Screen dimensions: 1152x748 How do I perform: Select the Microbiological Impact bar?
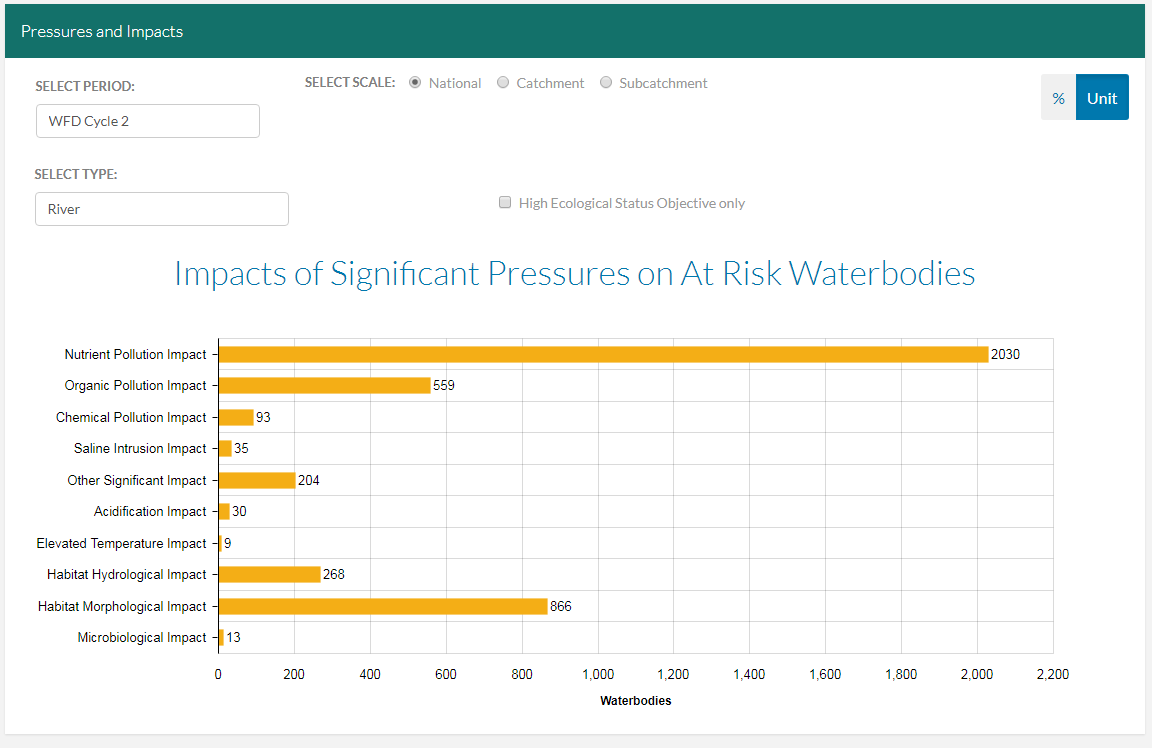pyautogui.click(x=221, y=637)
